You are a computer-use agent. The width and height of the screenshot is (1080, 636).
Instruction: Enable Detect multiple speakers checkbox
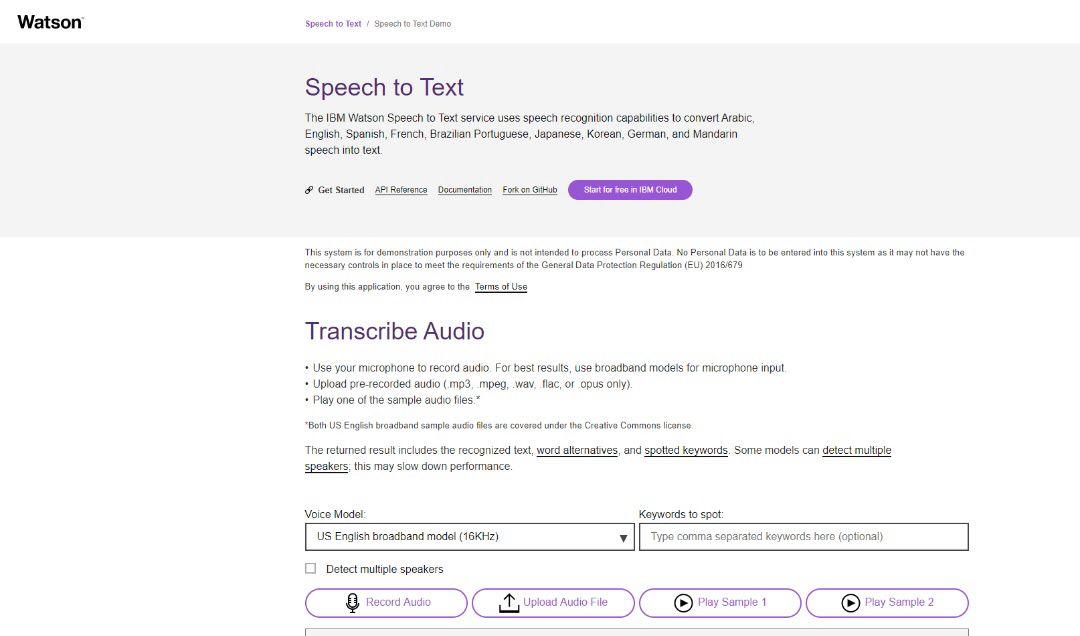point(311,568)
